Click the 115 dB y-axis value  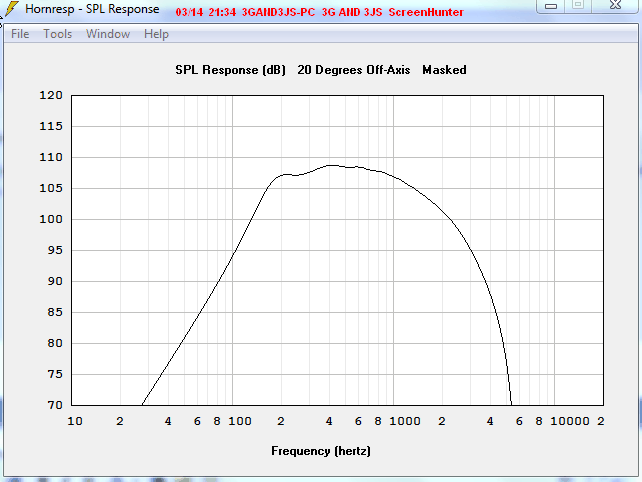click(51, 127)
